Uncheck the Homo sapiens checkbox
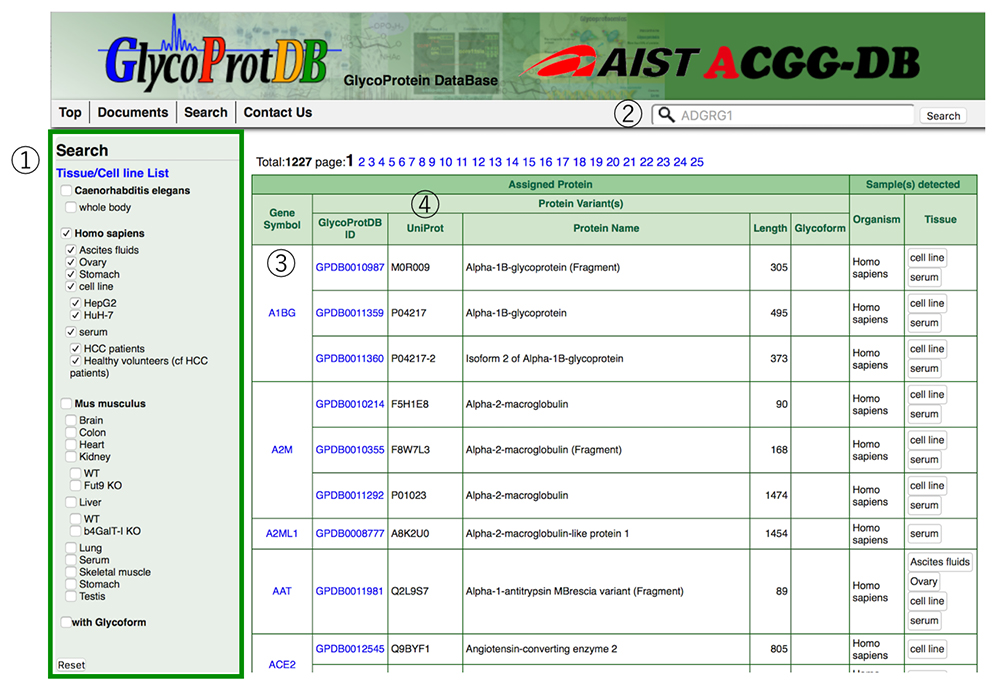The height and width of the screenshot is (688, 1000). pyautogui.click(x=66, y=233)
